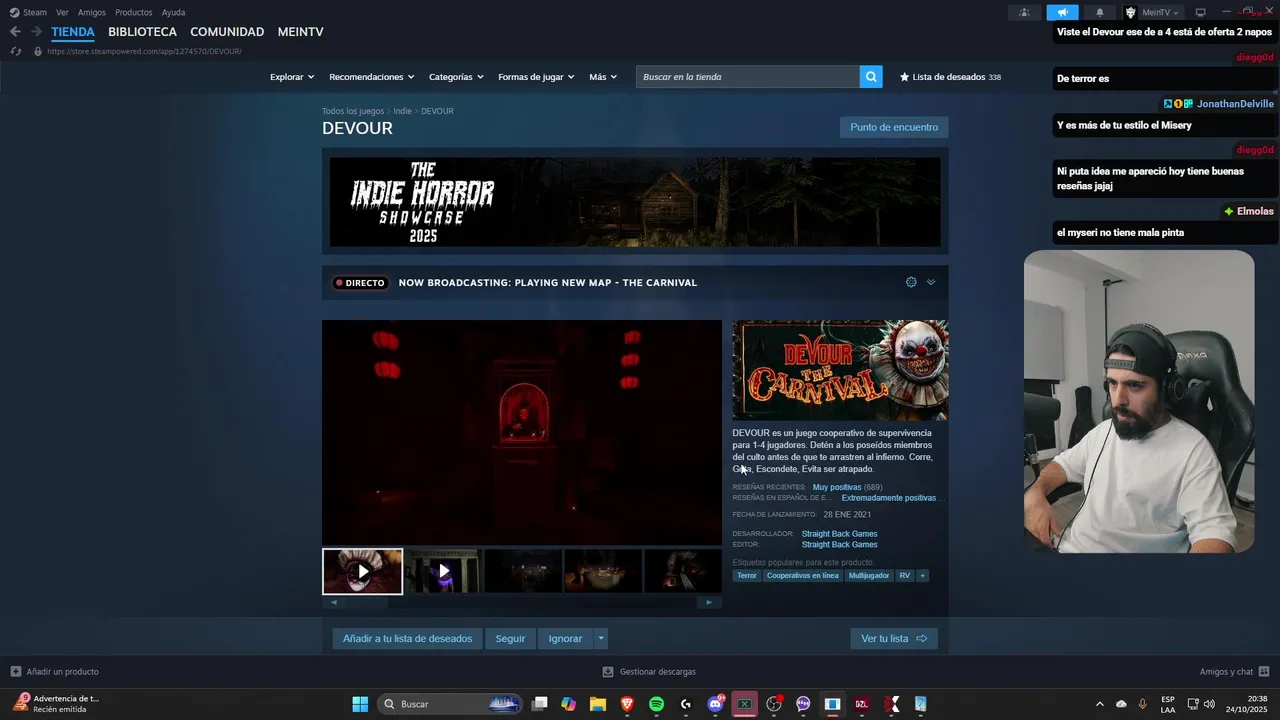Switch to the MEINTV profile tab
1280x720 pixels.
click(300, 32)
